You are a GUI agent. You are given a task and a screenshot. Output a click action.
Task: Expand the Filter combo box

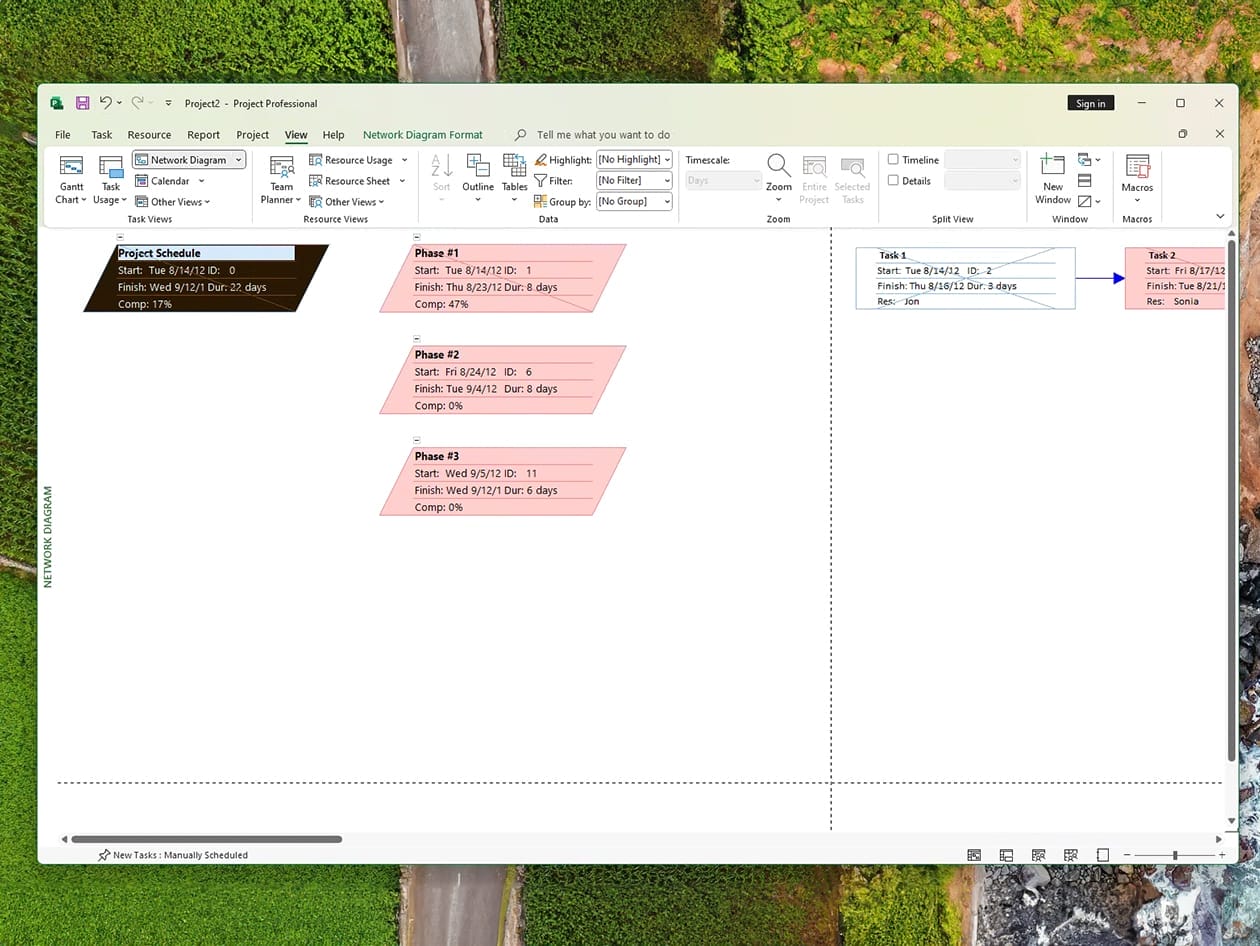pyautogui.click(x=634, y=180)
